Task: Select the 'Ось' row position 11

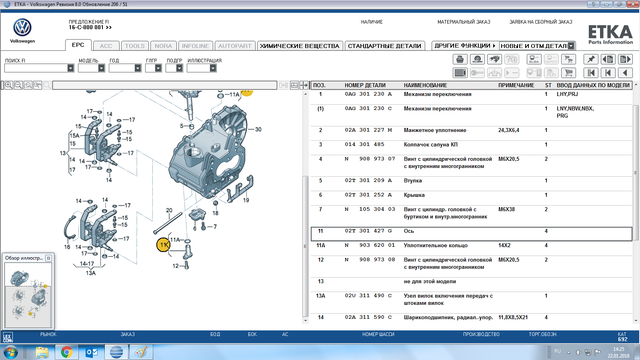Action: 471,233
